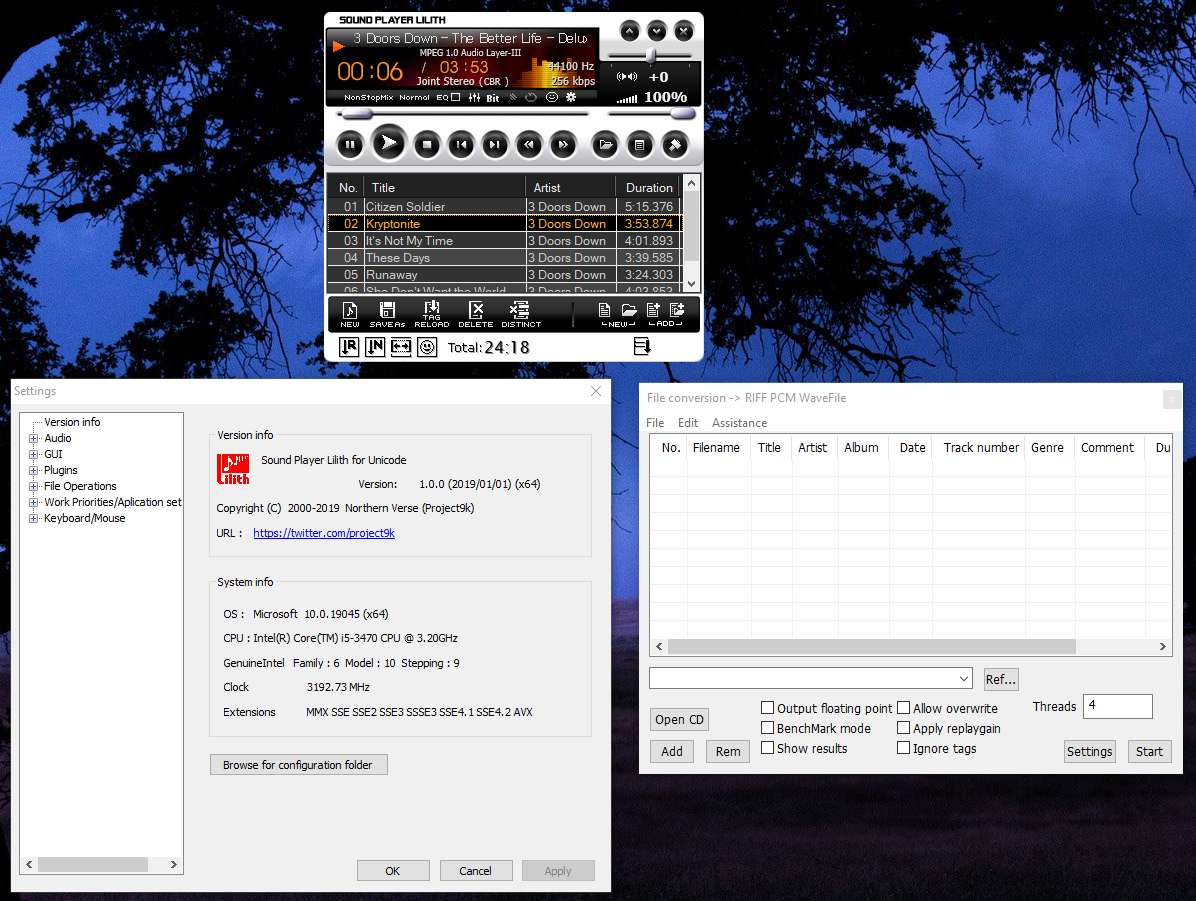Expand the Audio tree node
The width and height of the screenshot is (1196, 901).
[x=34, y=438]
